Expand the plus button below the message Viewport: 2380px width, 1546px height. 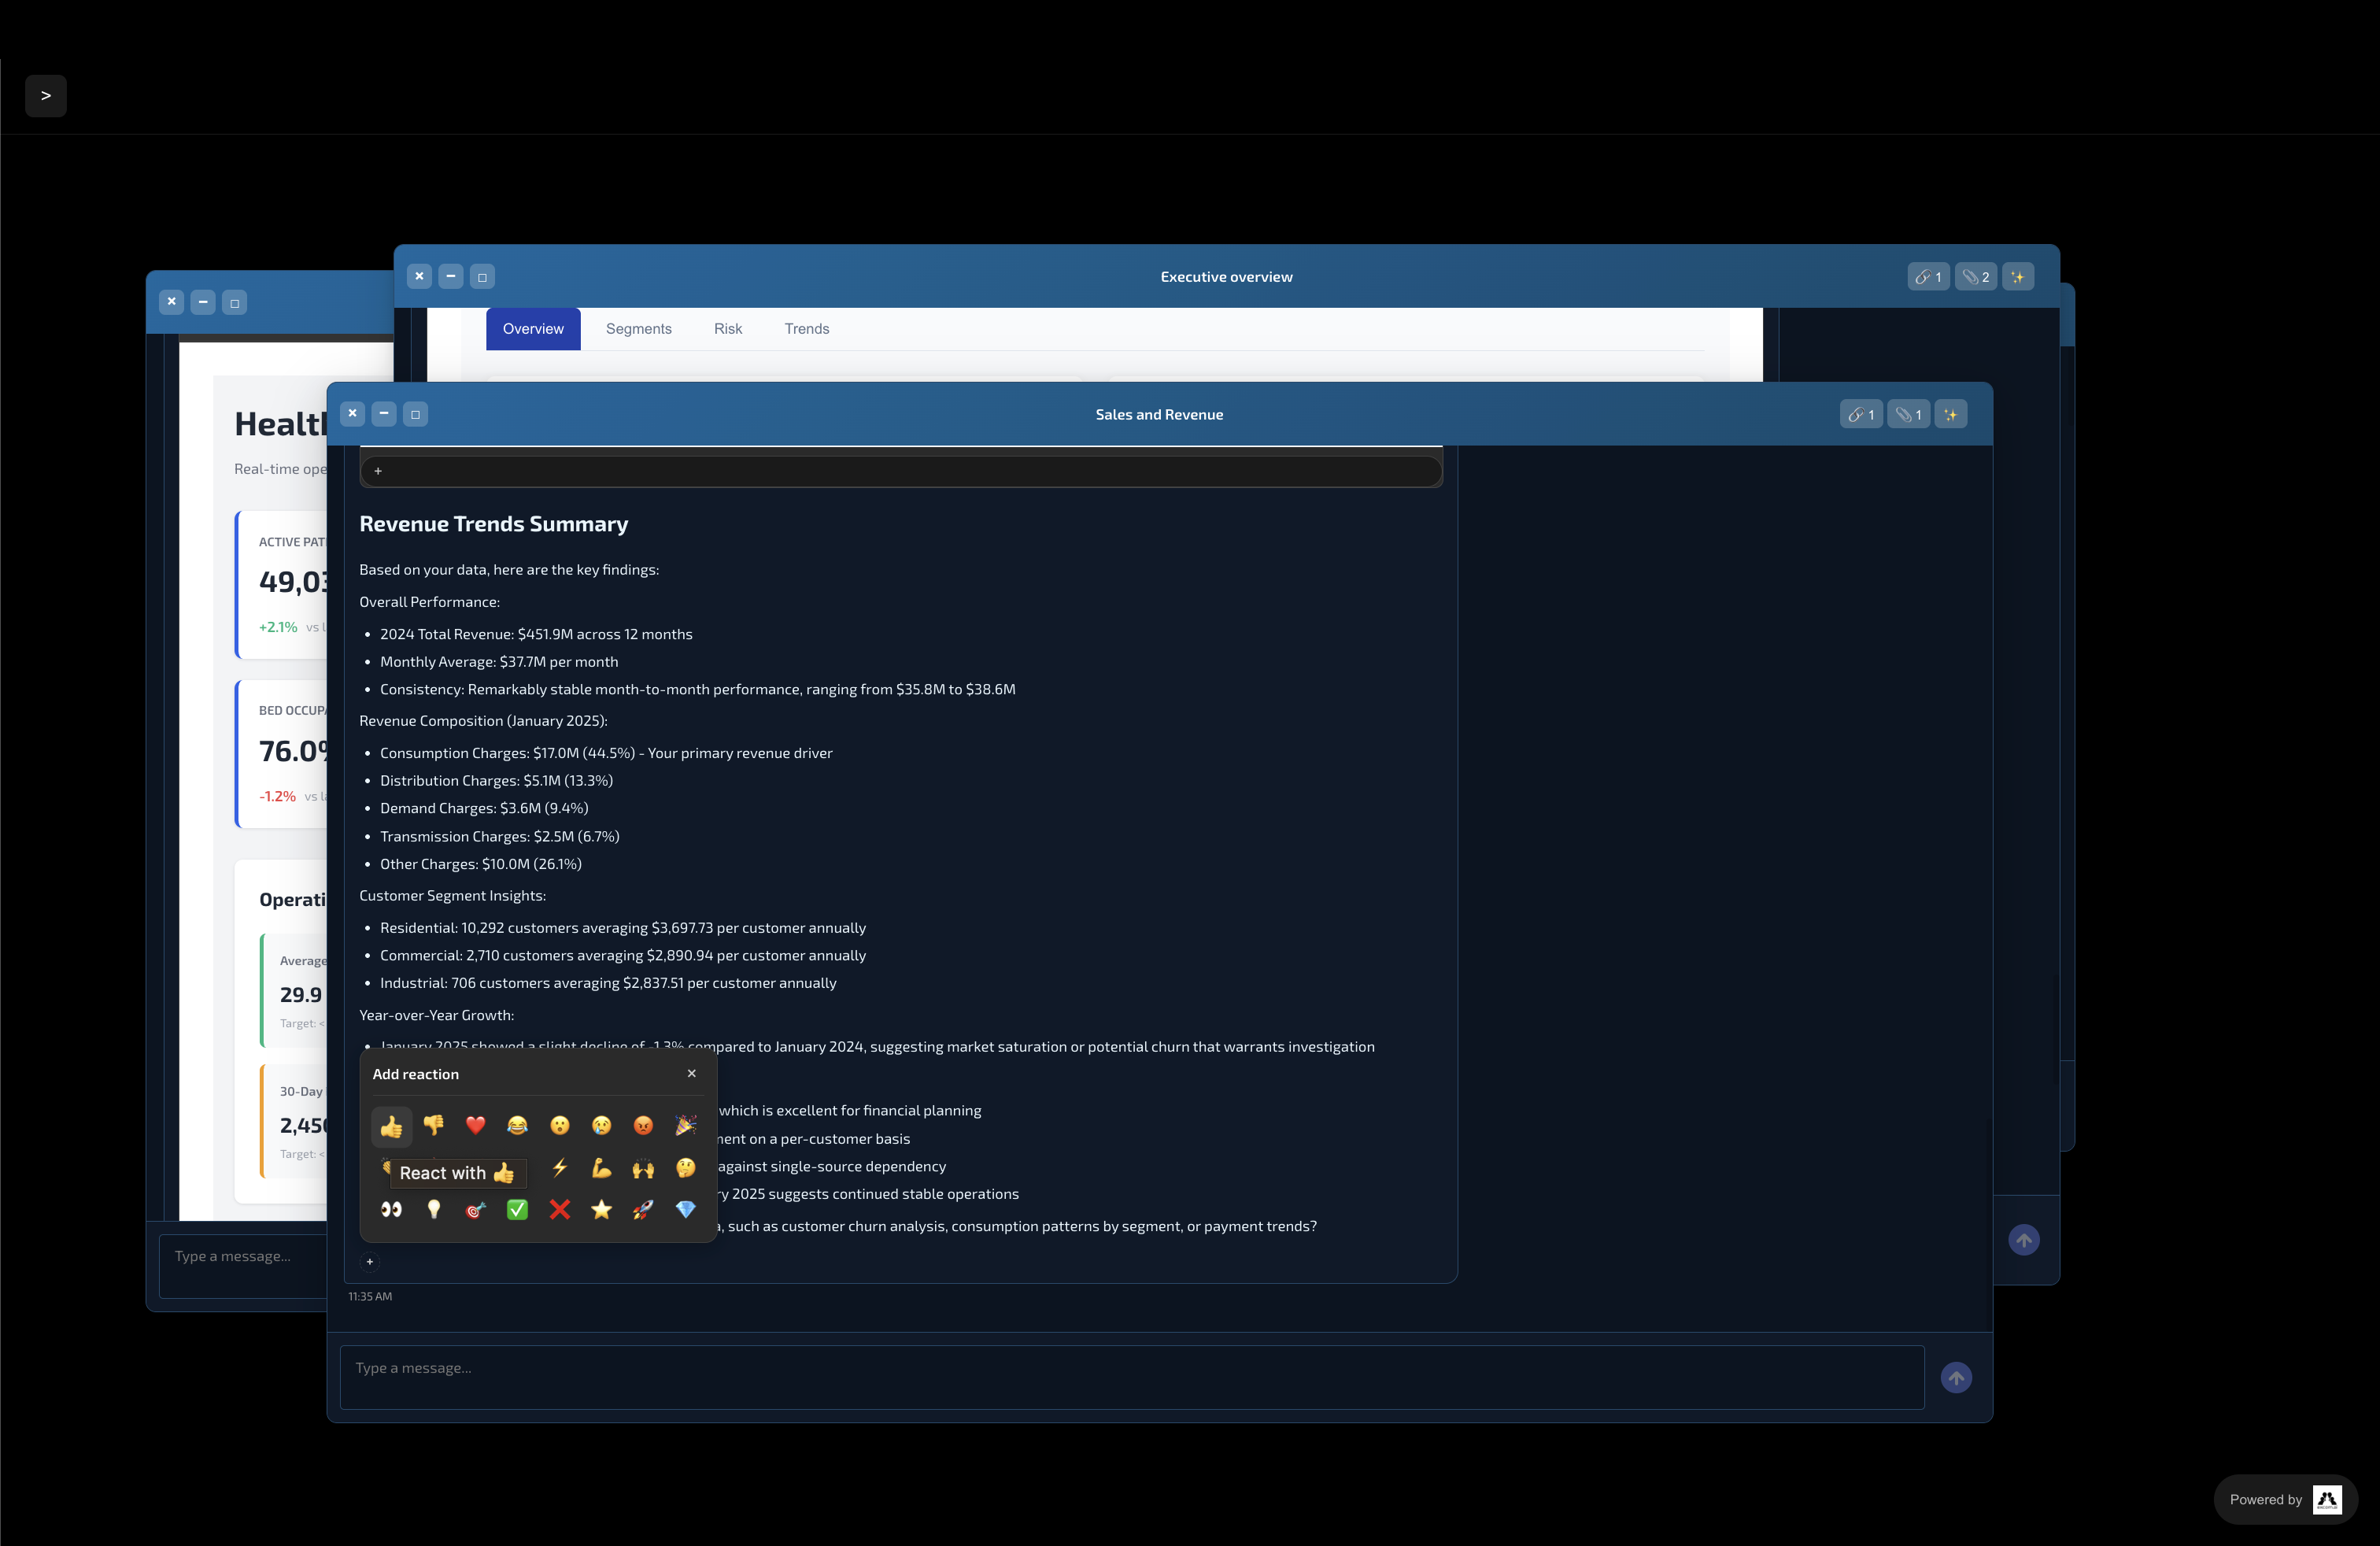(369, 1262)
